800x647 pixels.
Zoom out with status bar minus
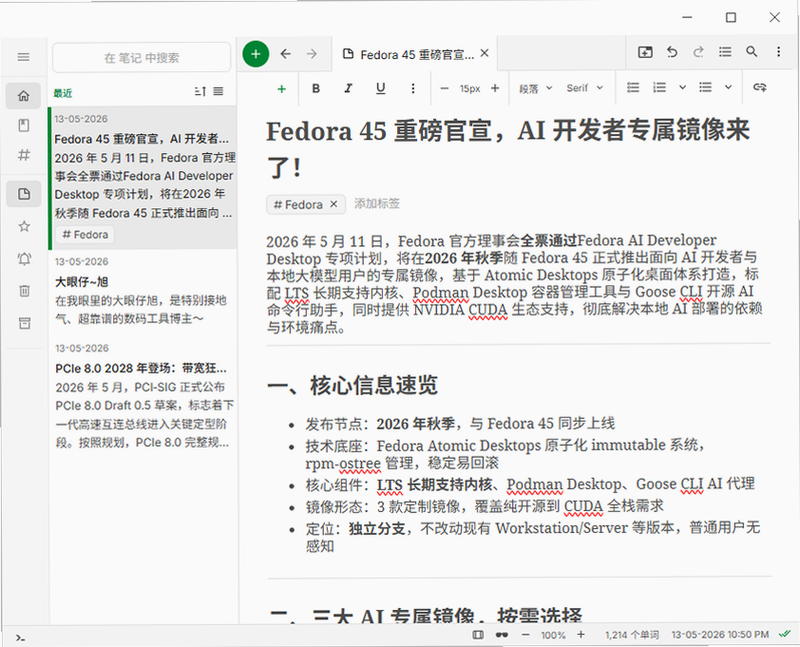pyautogui.click(x=526, y=635)
